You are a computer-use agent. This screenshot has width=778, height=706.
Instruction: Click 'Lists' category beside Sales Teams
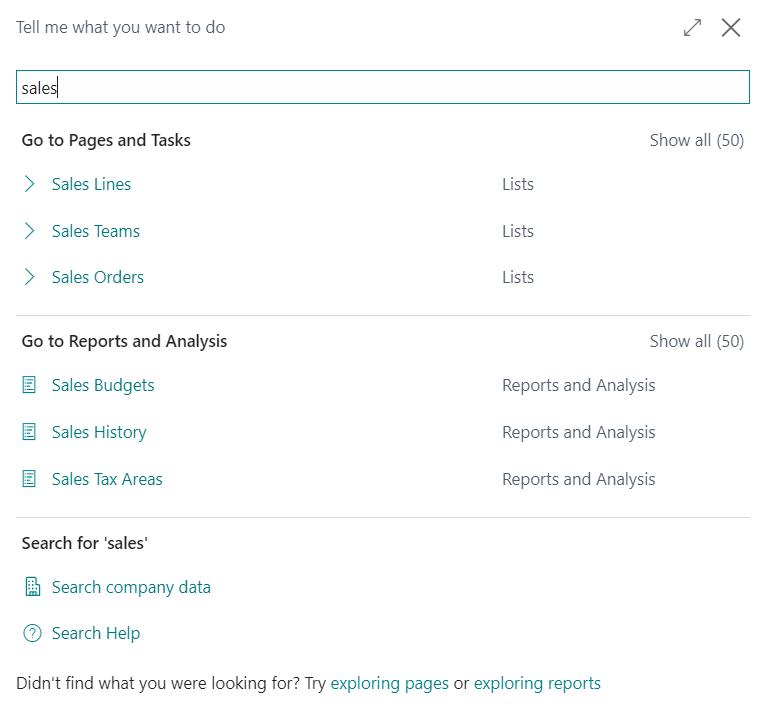tap(518, 231)
